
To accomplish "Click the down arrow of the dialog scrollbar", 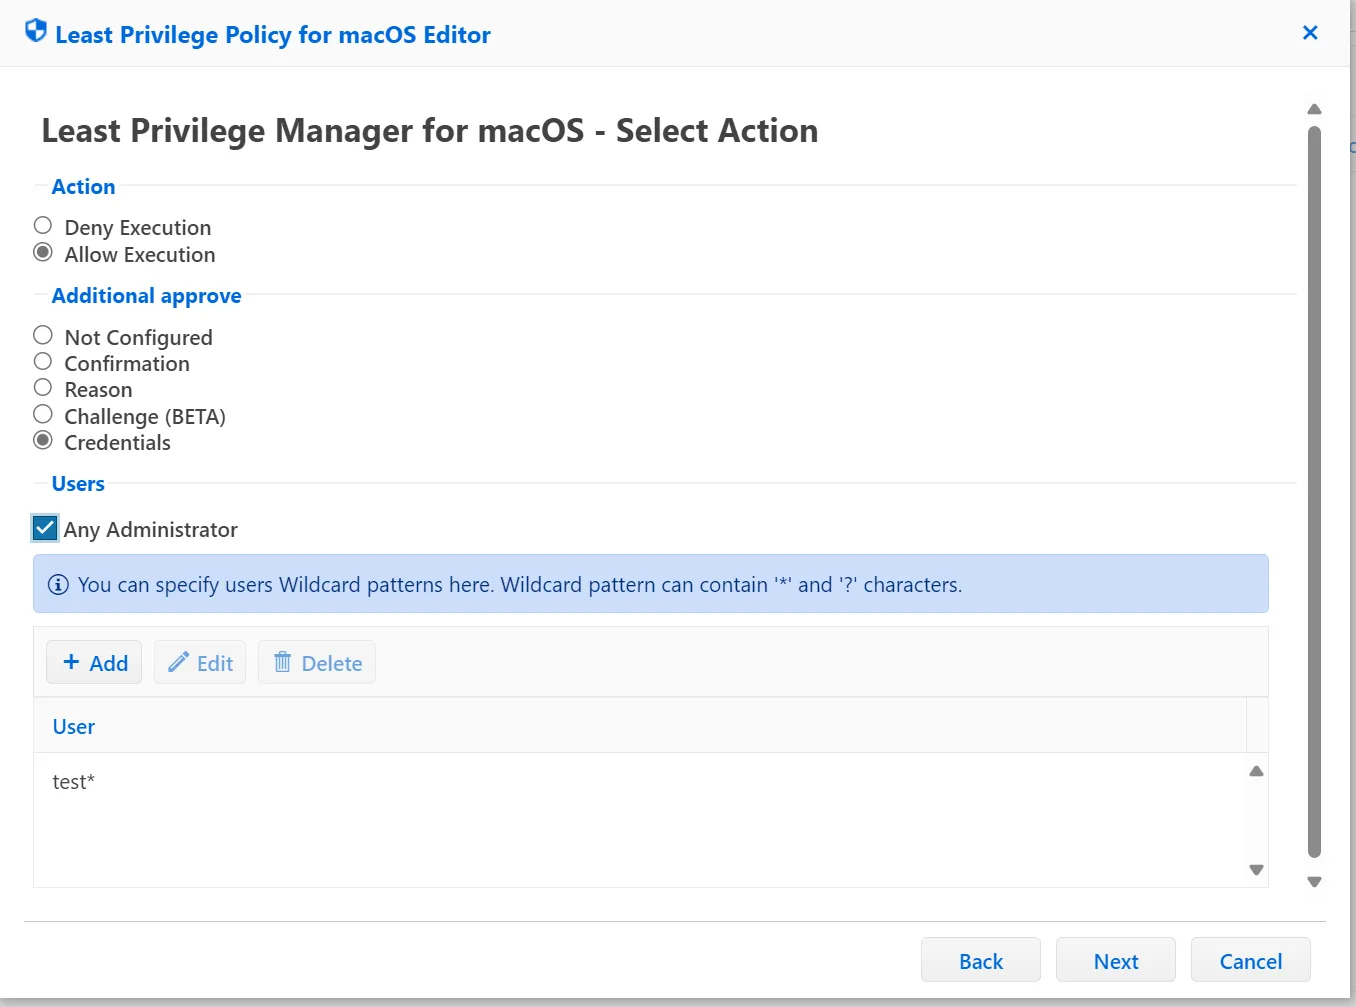I will 1314,882.
